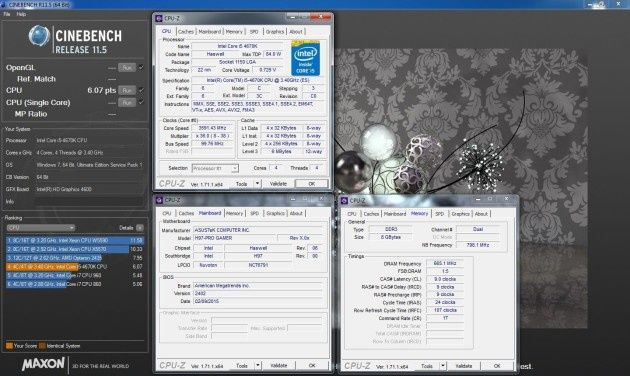
Task: Open the Help menu in Cinebench
Action: 21,14
